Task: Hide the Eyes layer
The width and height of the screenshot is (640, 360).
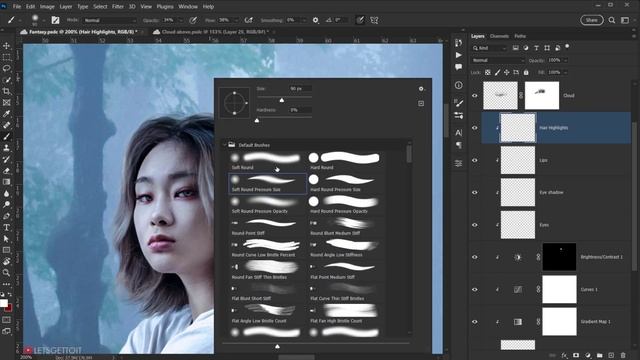Action: (x=475, y=225)
